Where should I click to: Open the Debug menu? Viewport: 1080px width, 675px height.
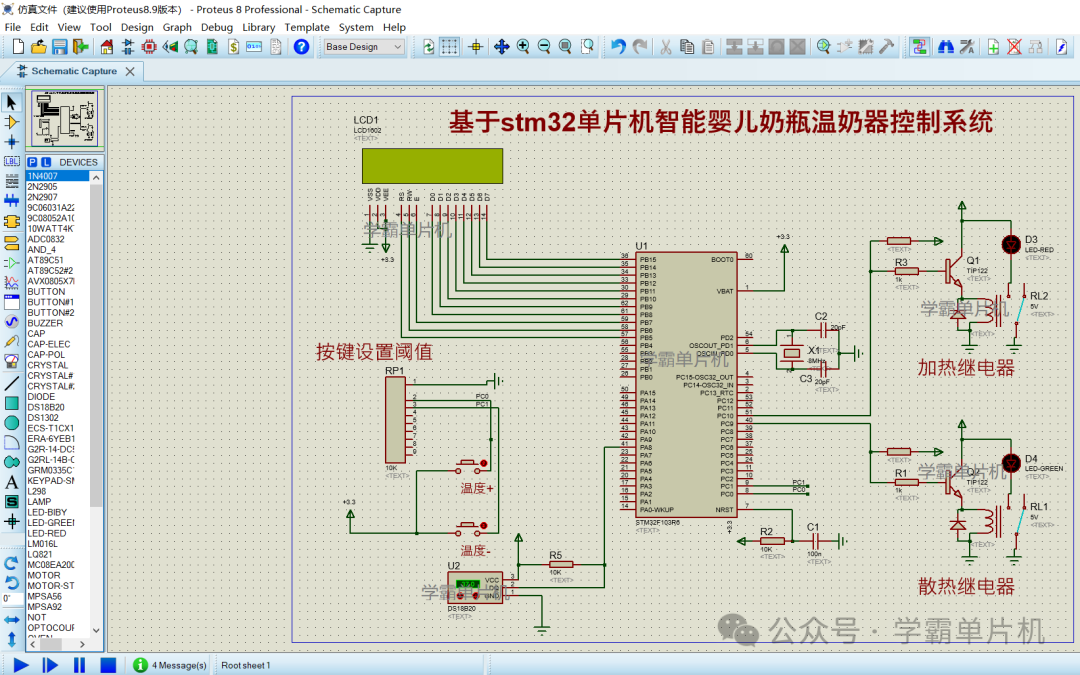click(x=217, y=27)
